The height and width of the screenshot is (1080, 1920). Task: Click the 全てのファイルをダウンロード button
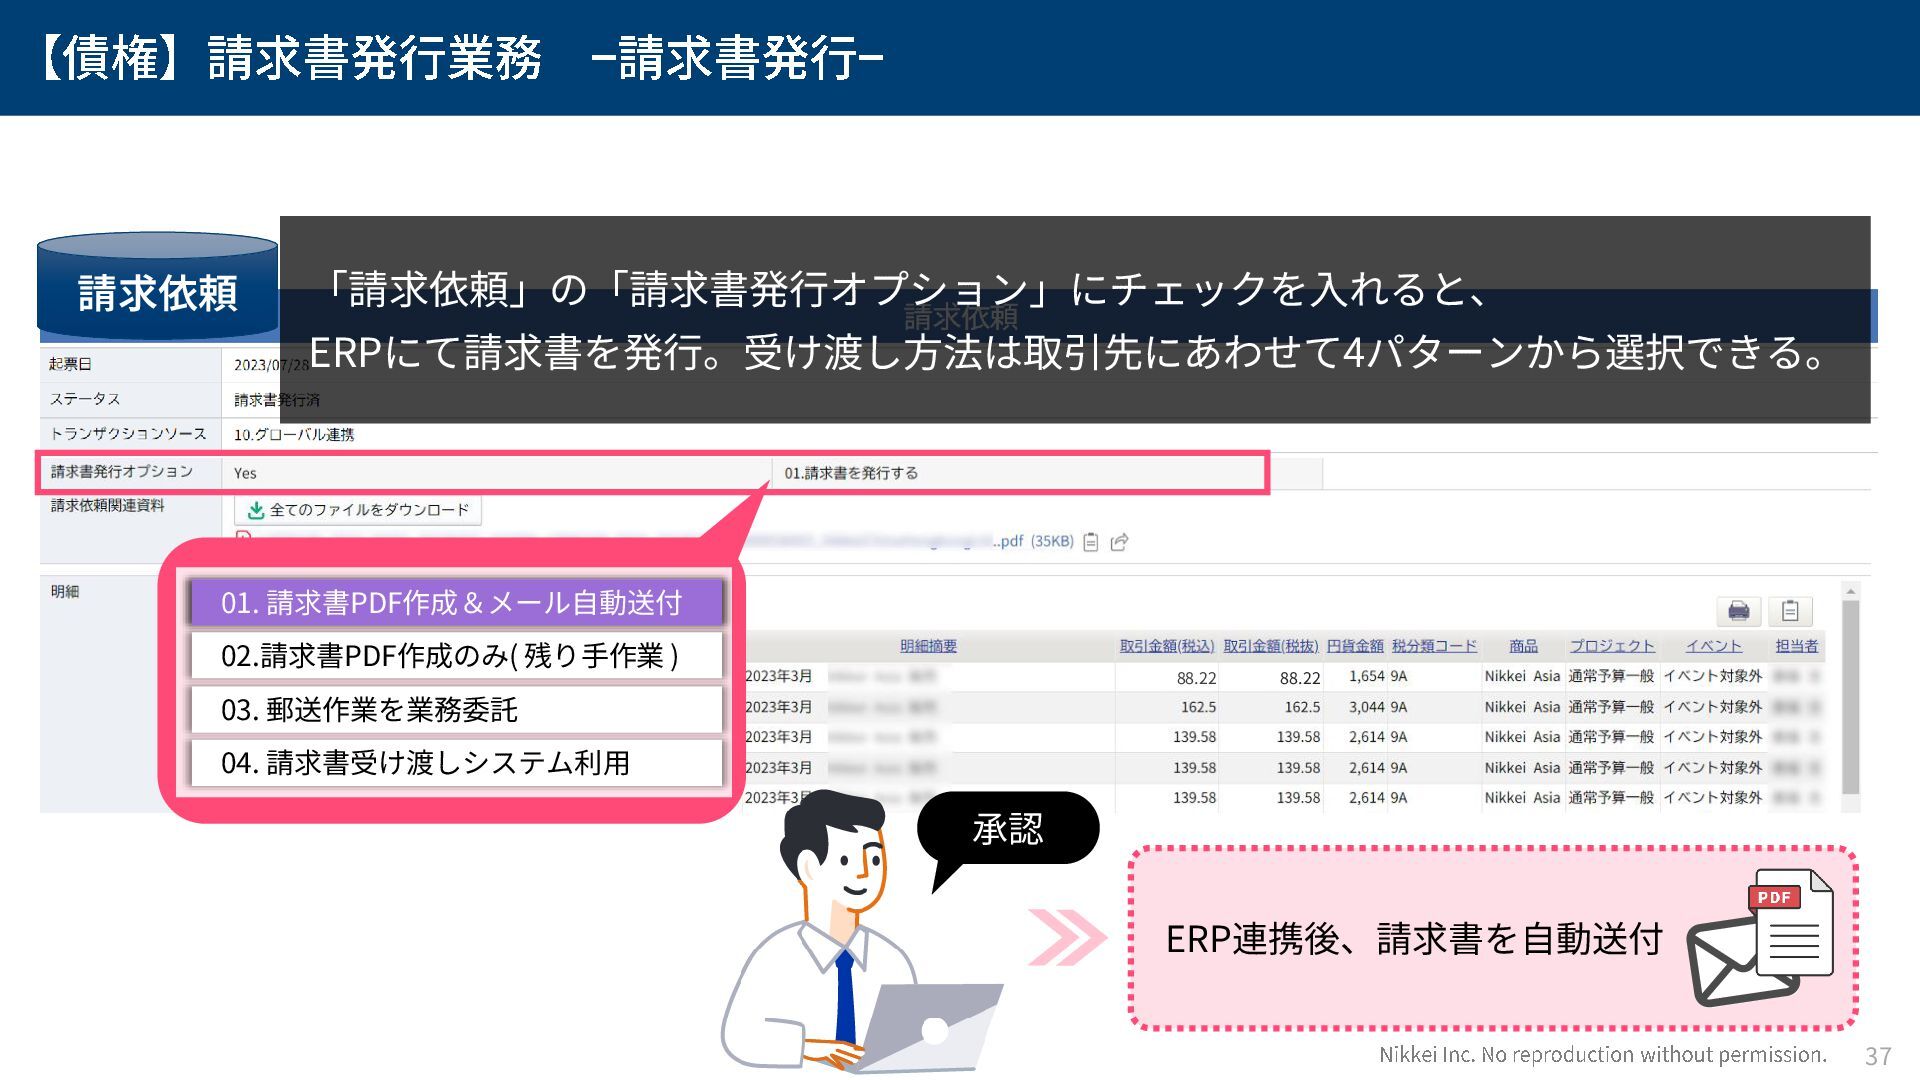[x=358, y=510]
